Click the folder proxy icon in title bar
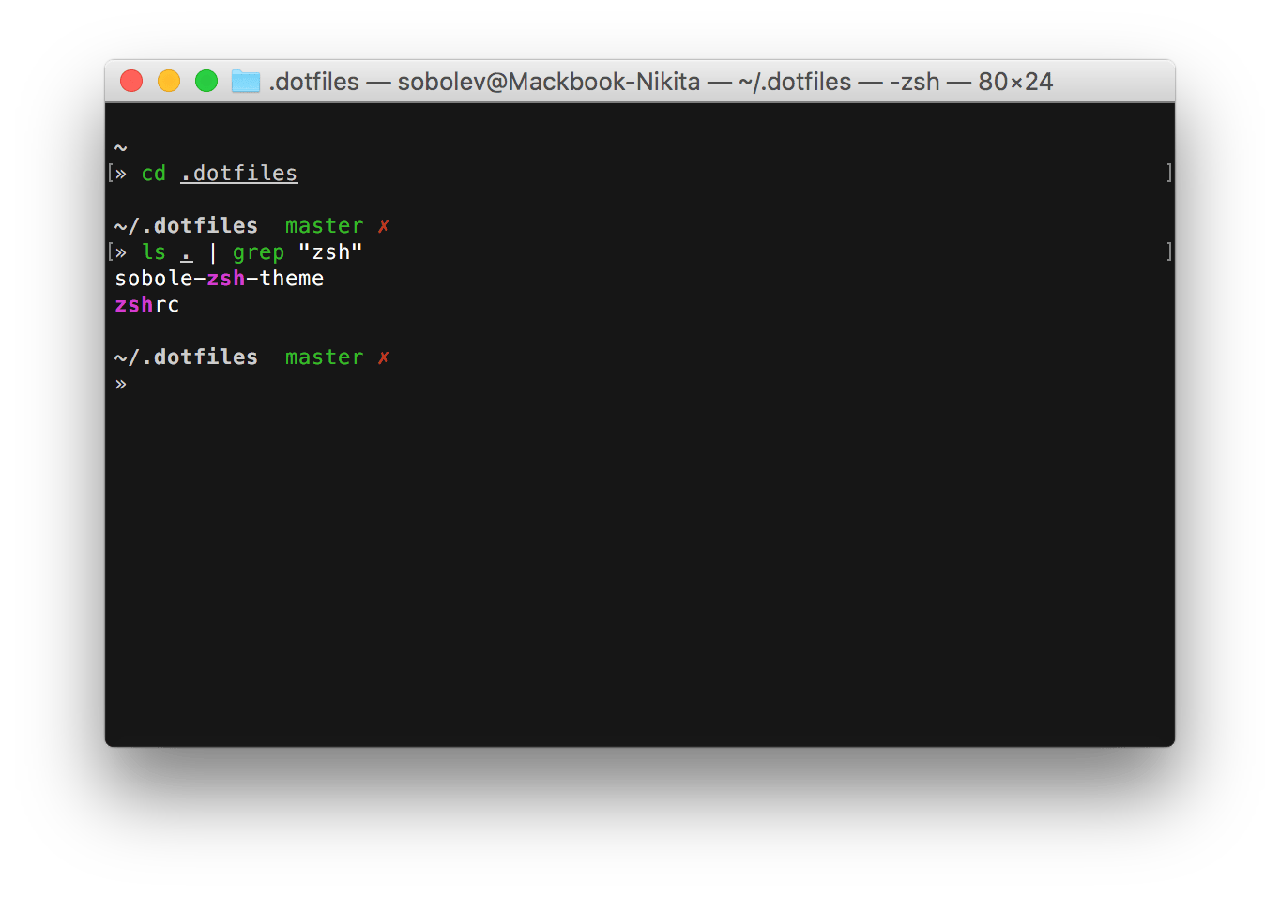Image resolution: width=1280 pixels, height=897 pixels. click(245, 81)
